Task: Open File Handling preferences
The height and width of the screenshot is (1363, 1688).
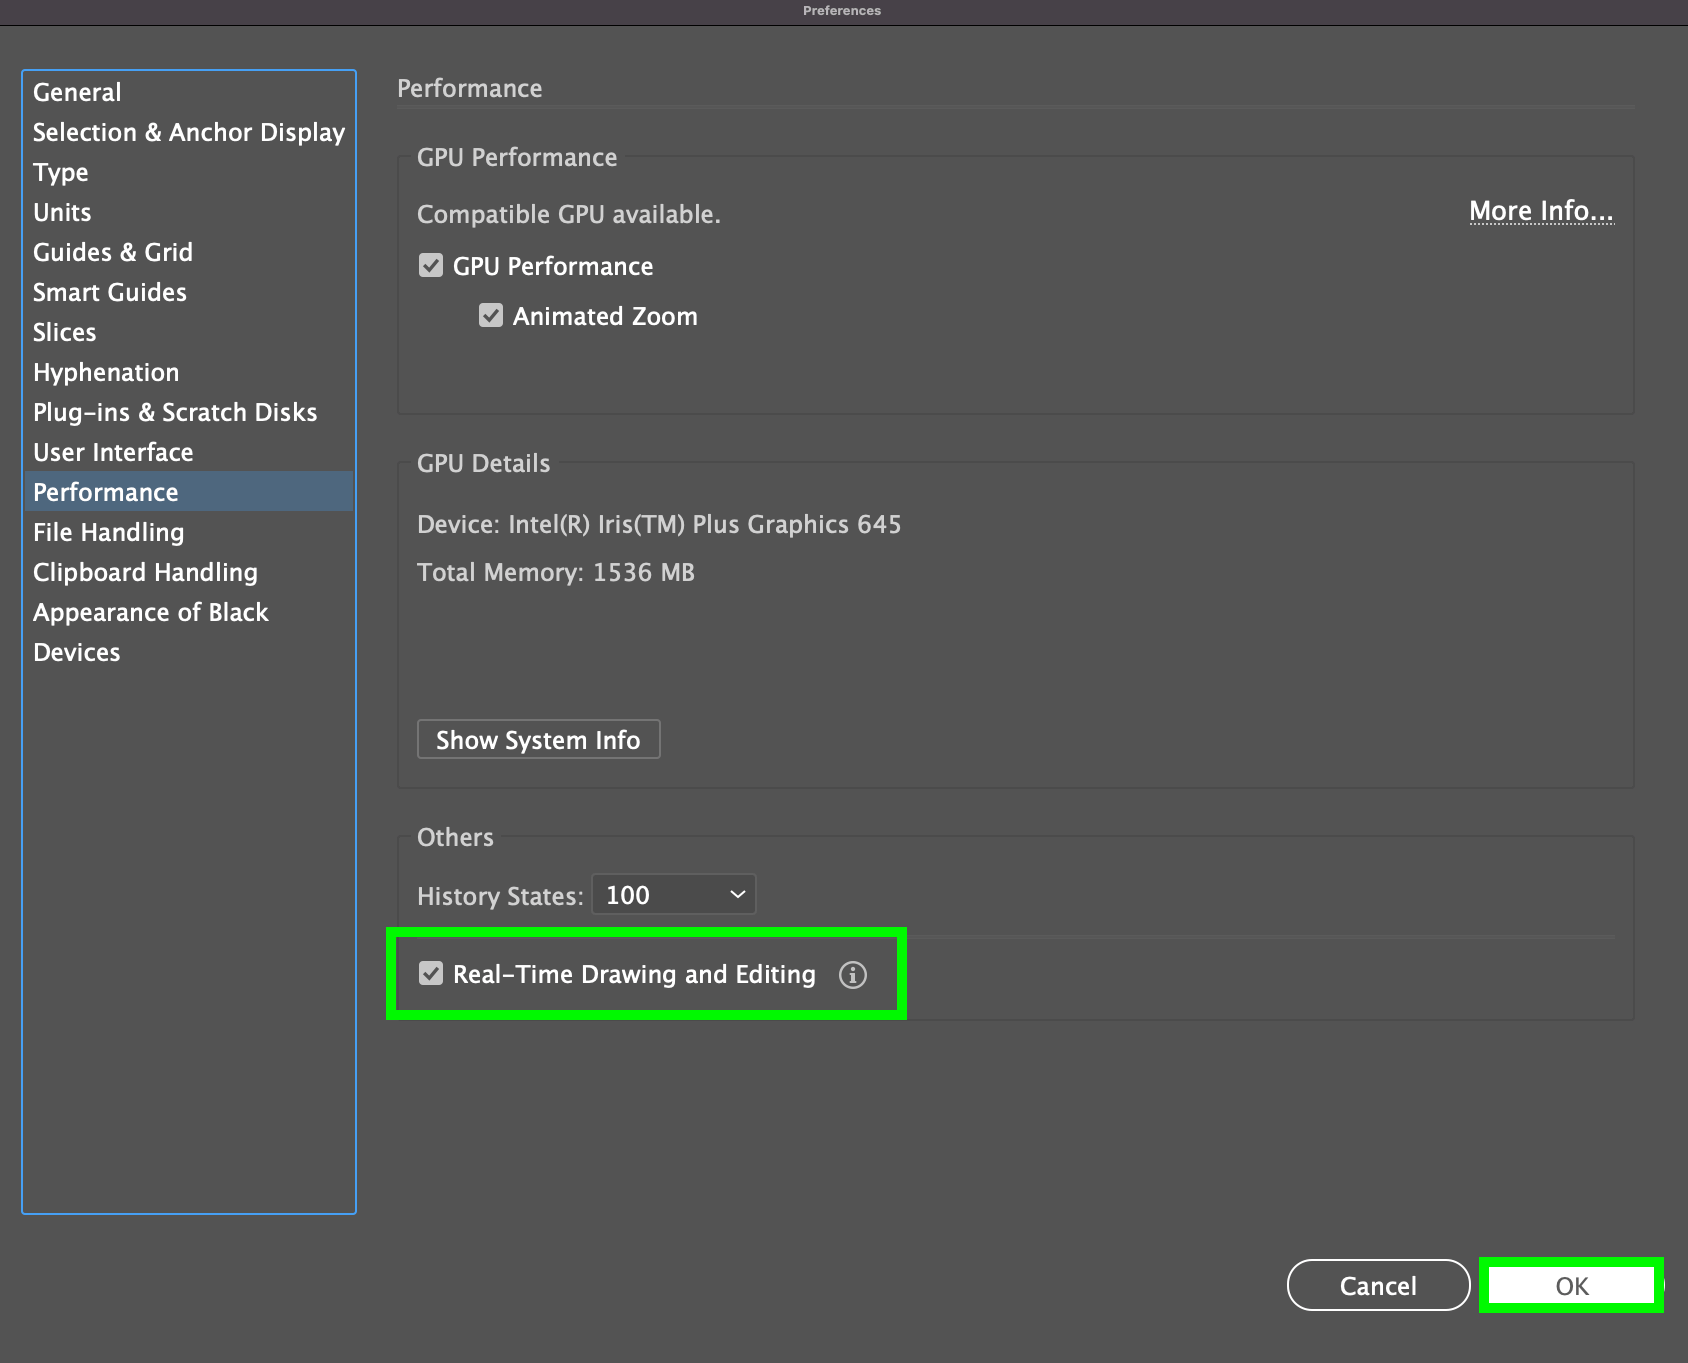Action: tap(108, 532)
